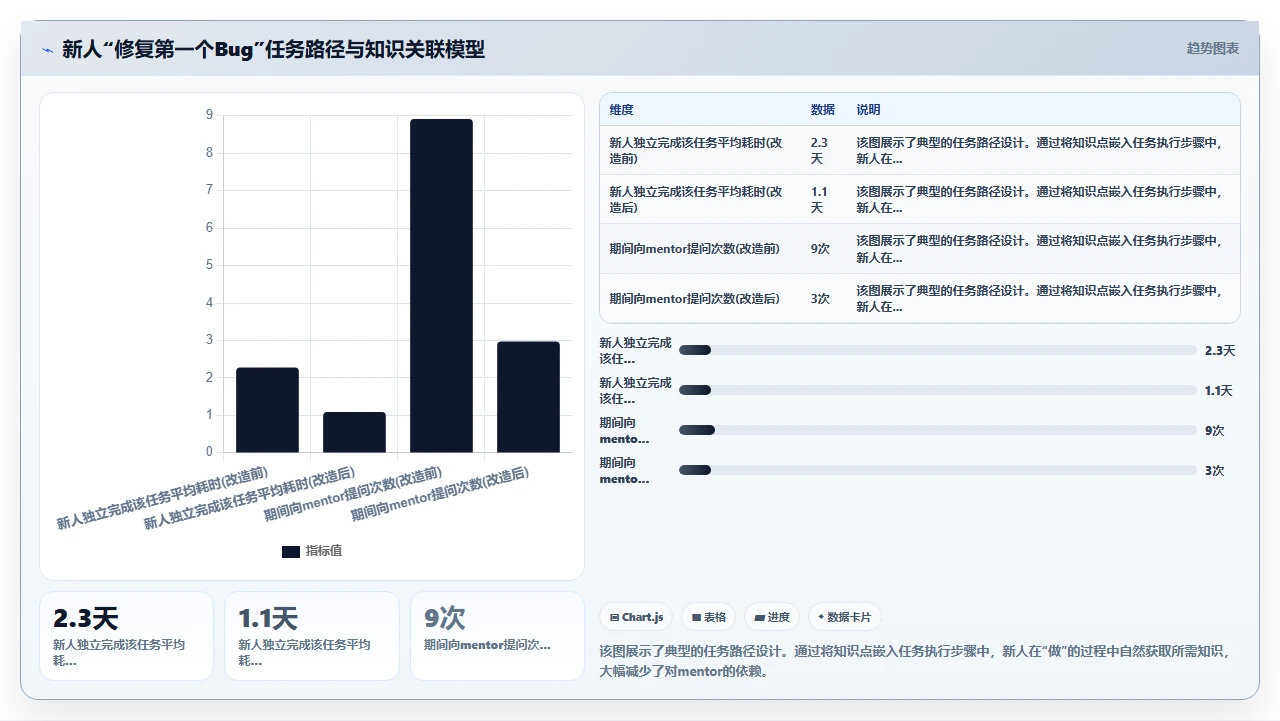Click the 数据卡片 tag icon

(x=821, y=618)
